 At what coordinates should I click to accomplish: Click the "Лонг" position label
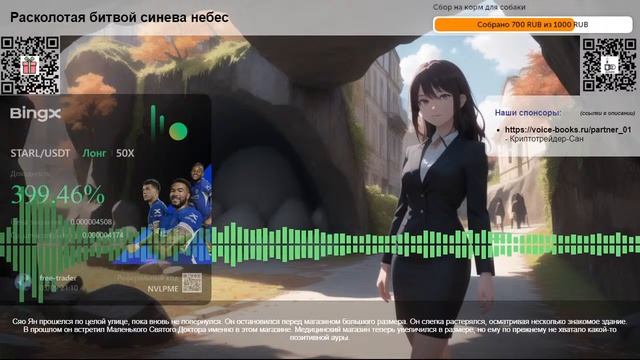(x=94, y=153)
